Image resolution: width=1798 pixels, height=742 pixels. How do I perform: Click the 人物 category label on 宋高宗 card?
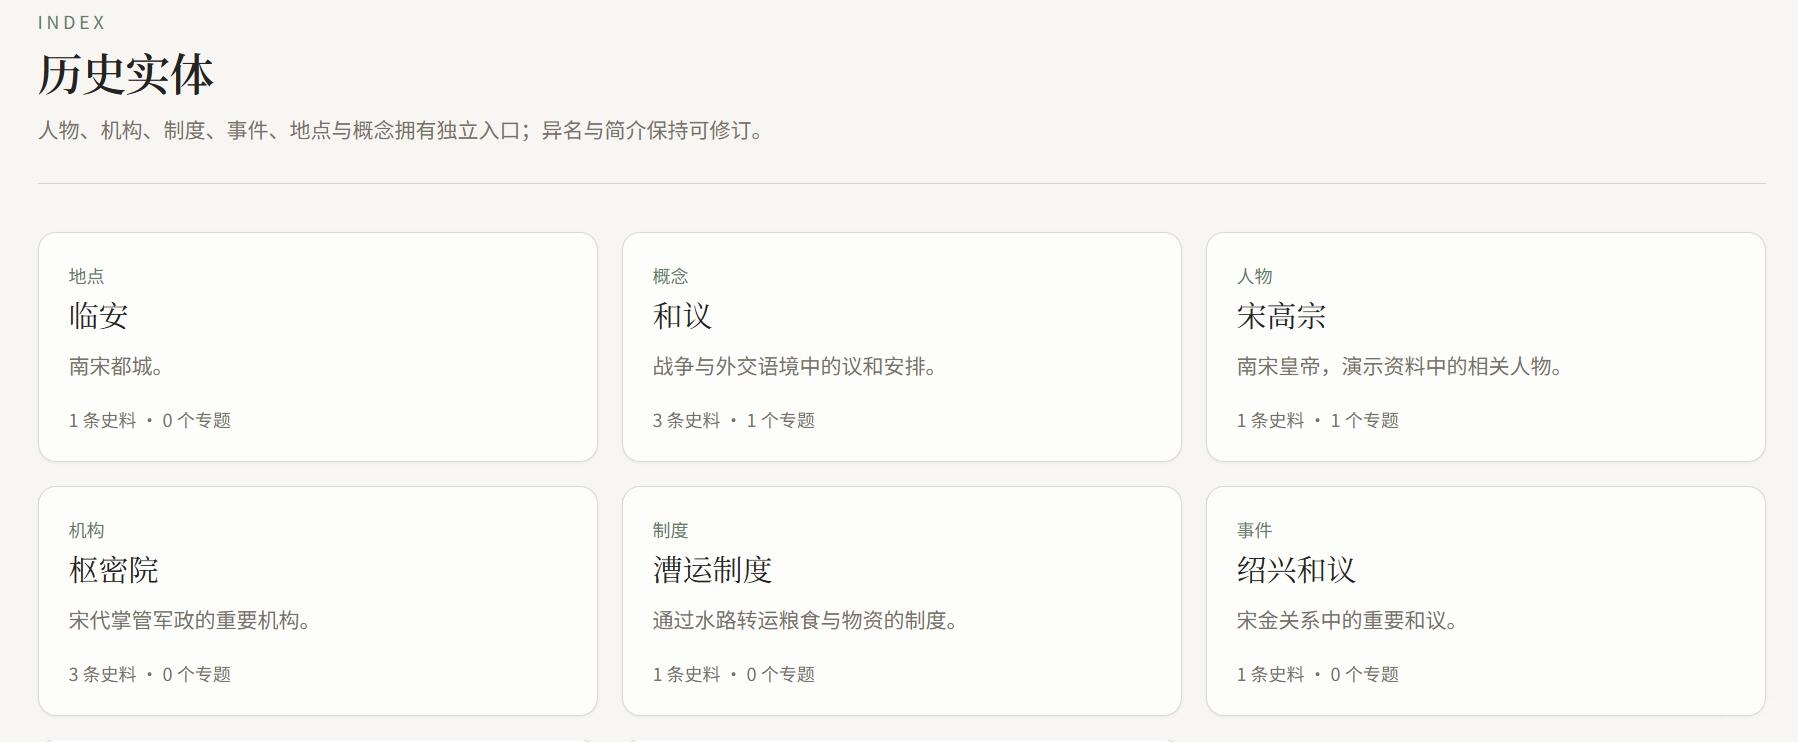click(x=1255, y=276)
